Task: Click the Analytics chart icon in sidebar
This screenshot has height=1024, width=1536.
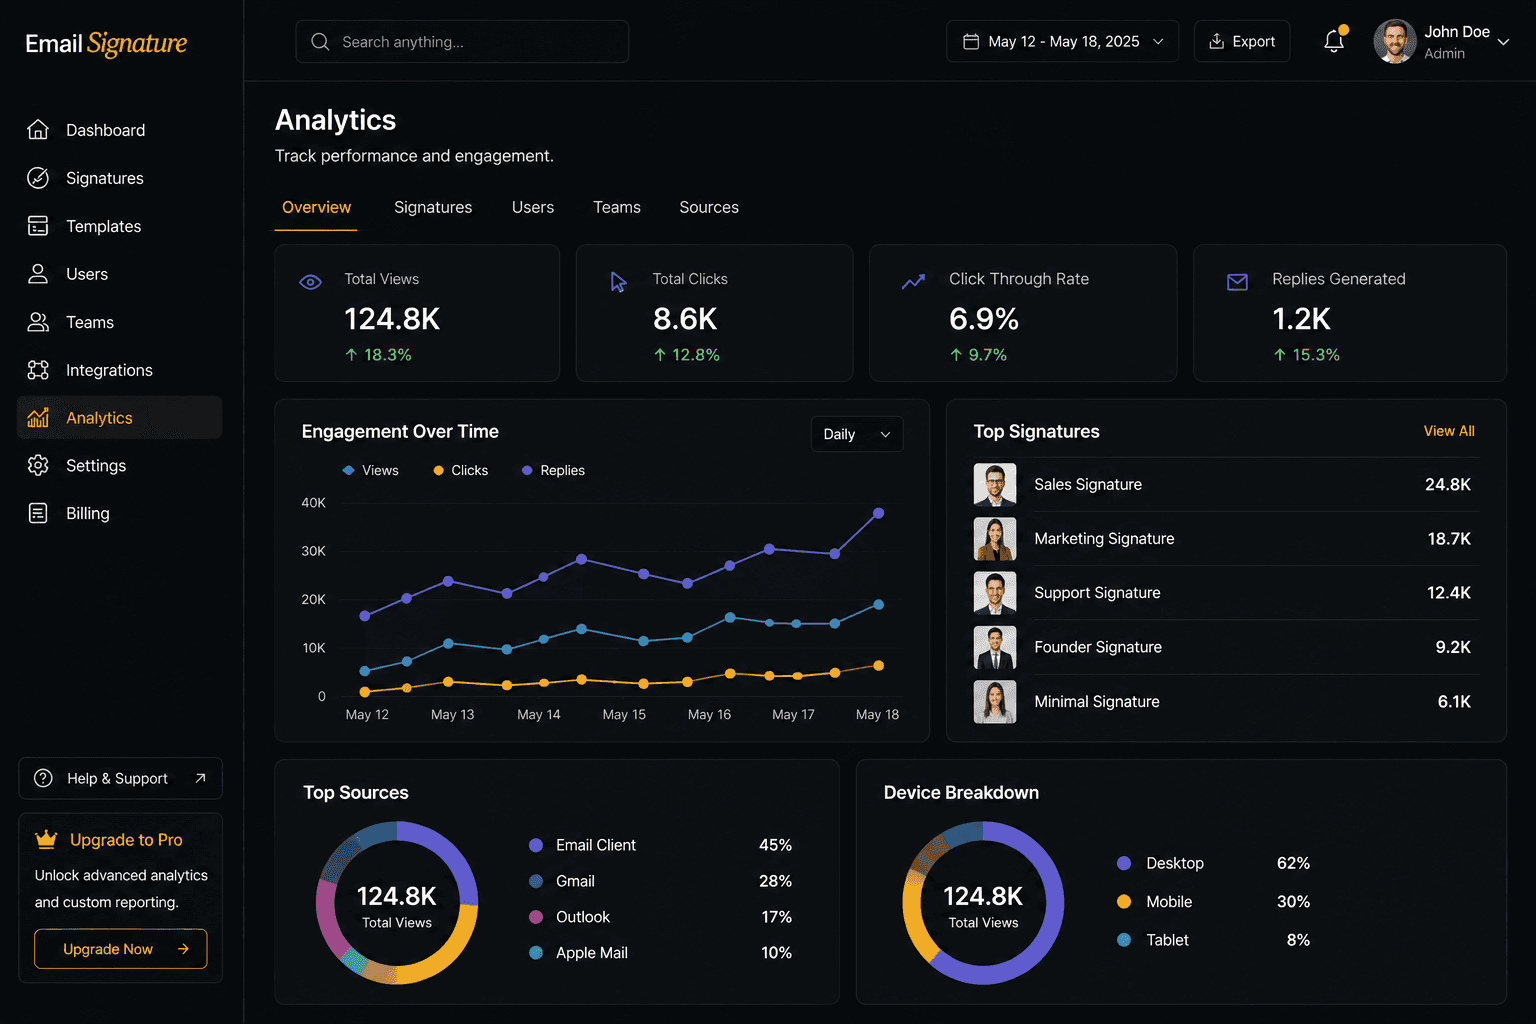Action: point(38,418)
